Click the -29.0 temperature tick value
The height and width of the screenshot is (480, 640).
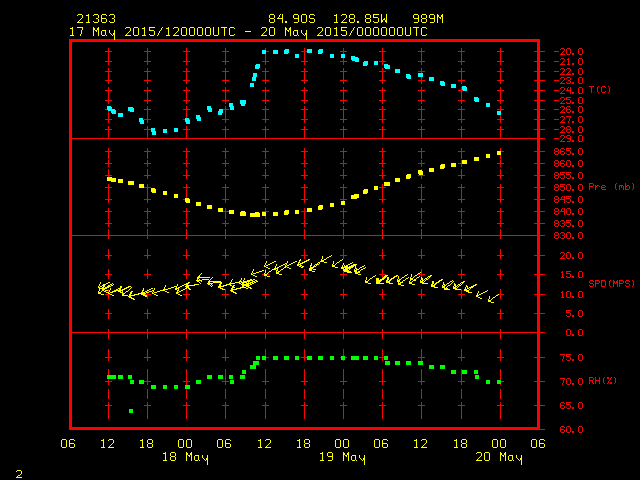point(569,139)
